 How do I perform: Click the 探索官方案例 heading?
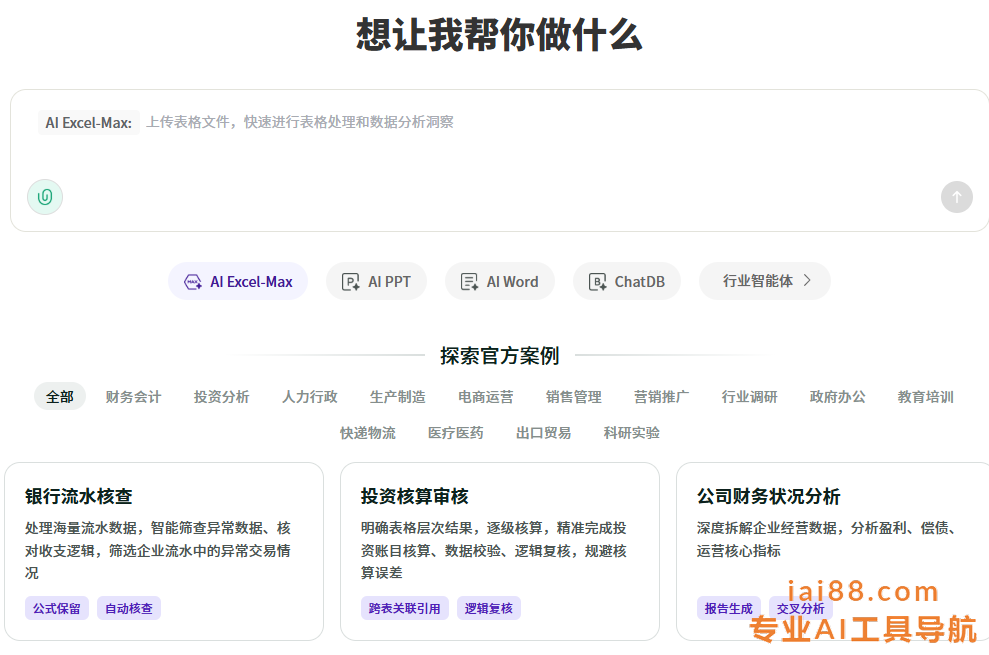click(500, 355)
